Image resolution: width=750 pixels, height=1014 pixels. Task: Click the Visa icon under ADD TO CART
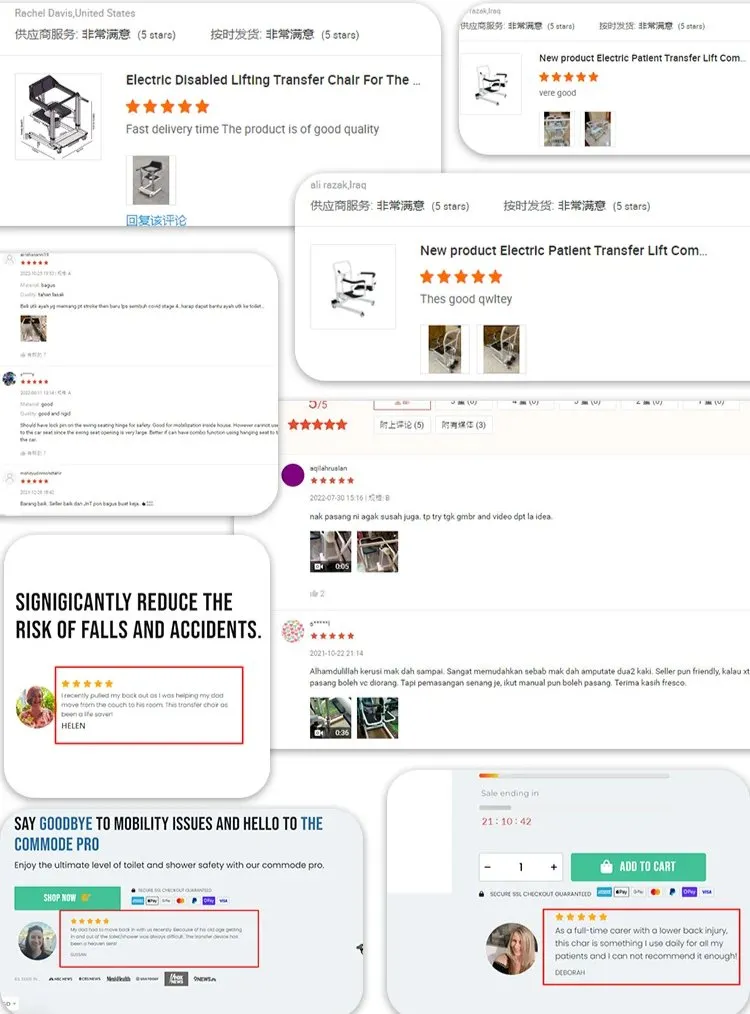click(x=707, y=892)
